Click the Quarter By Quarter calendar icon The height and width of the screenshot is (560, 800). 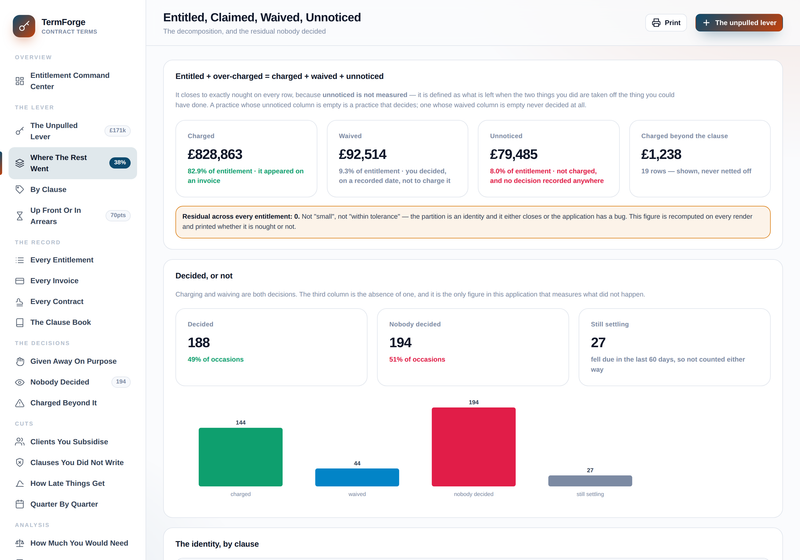(x=19, y=504)
